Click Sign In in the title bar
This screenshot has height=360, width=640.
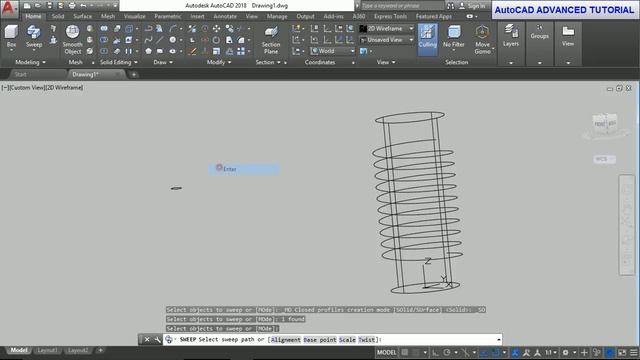coord(472,6)
